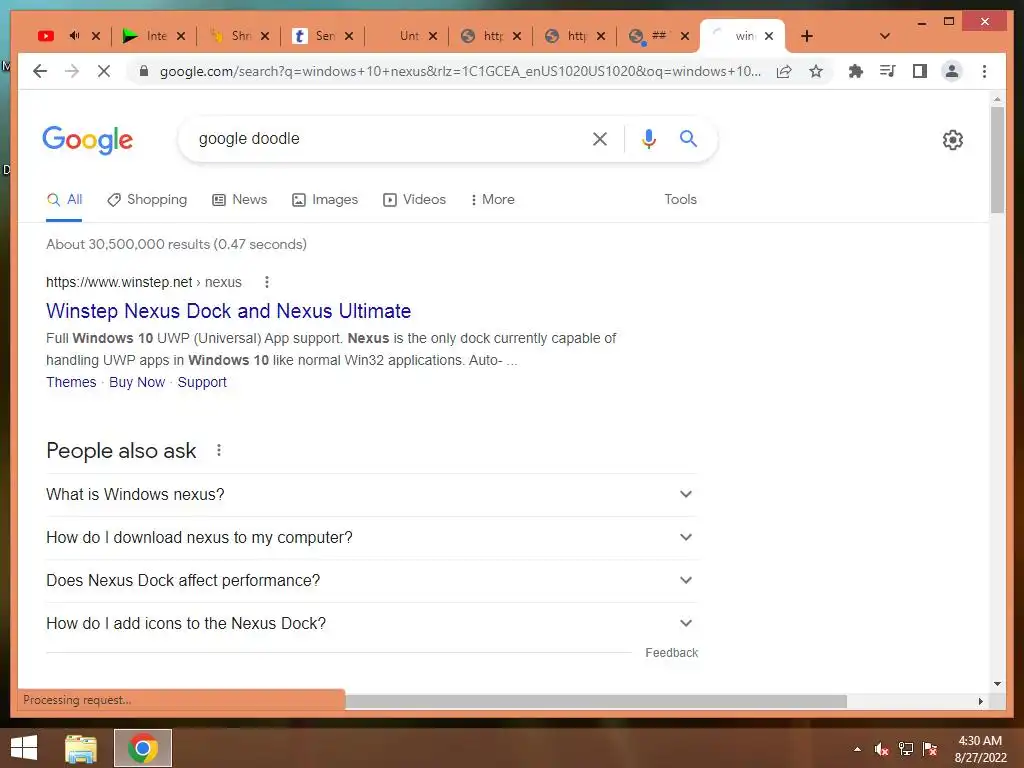Bookmark this page with the star
1024x768 pixels.
point(816,71)
